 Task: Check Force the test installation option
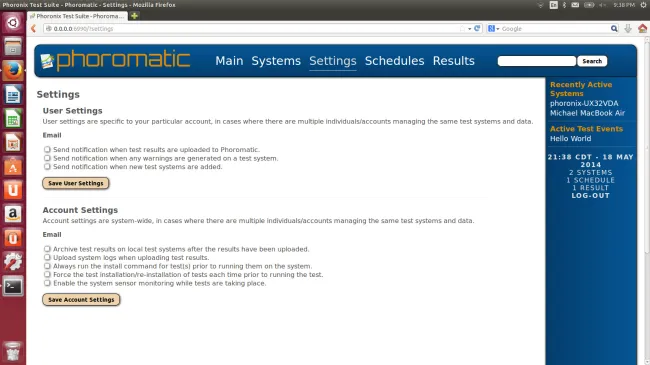click(47, 274)
